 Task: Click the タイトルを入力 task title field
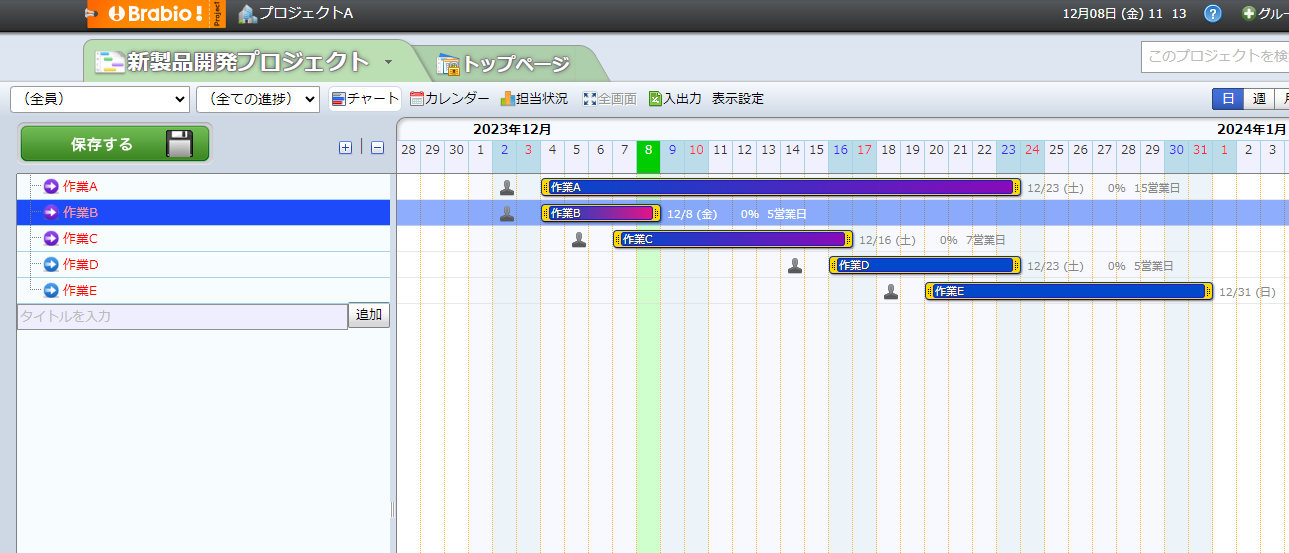click(x=182, y=316)
